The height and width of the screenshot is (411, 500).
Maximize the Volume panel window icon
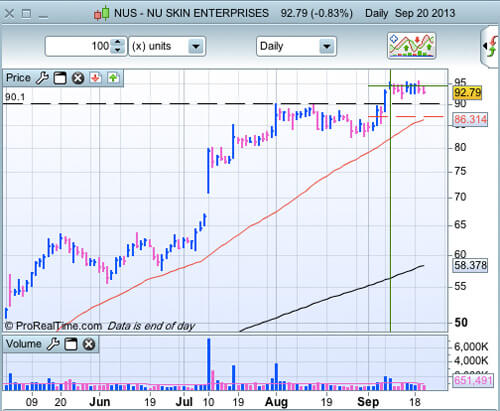click(x=71, y=344)
